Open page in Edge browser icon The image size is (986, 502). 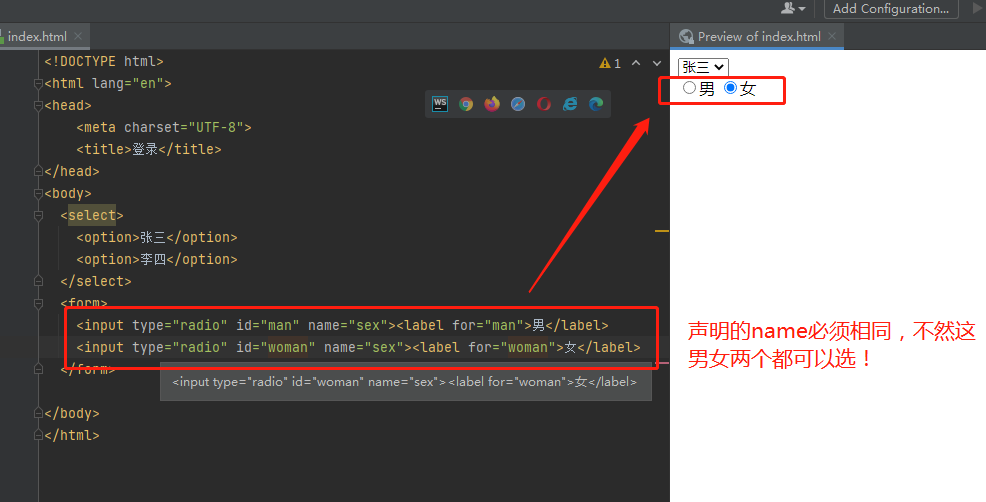tap(595, 104)
